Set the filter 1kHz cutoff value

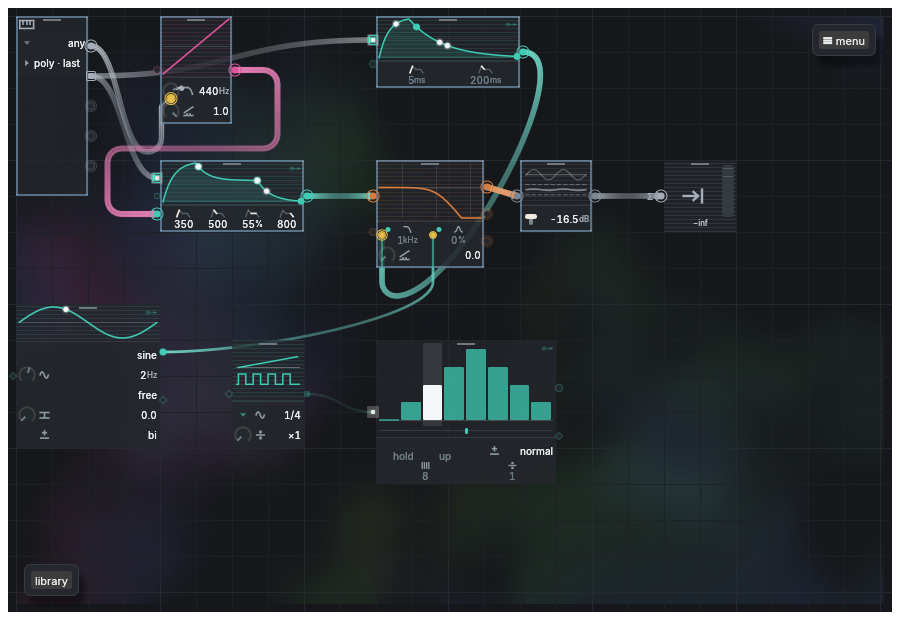[408, 240]
